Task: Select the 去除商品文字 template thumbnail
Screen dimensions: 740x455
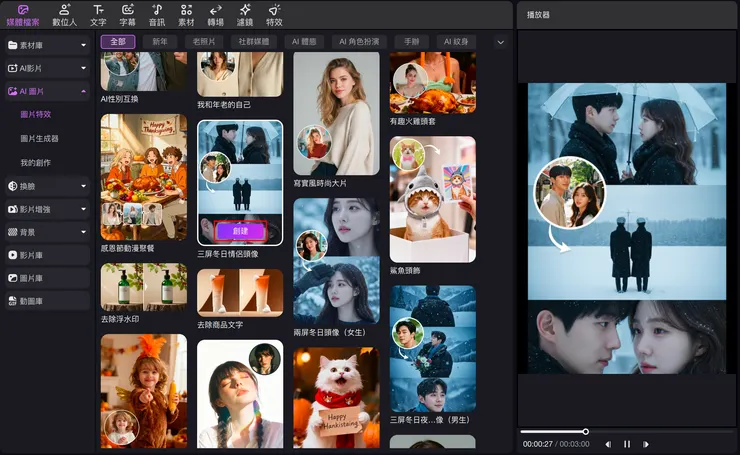Action: [x=240, y=293]
